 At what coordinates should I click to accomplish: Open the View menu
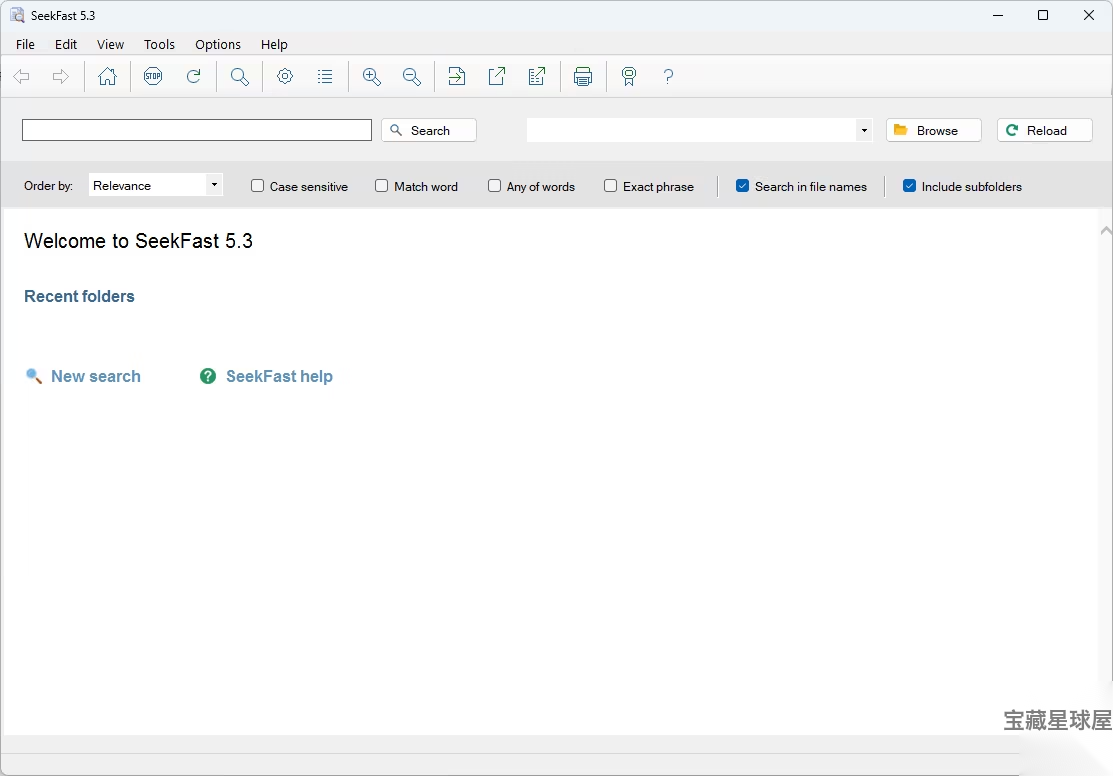(x=110, y=44)
